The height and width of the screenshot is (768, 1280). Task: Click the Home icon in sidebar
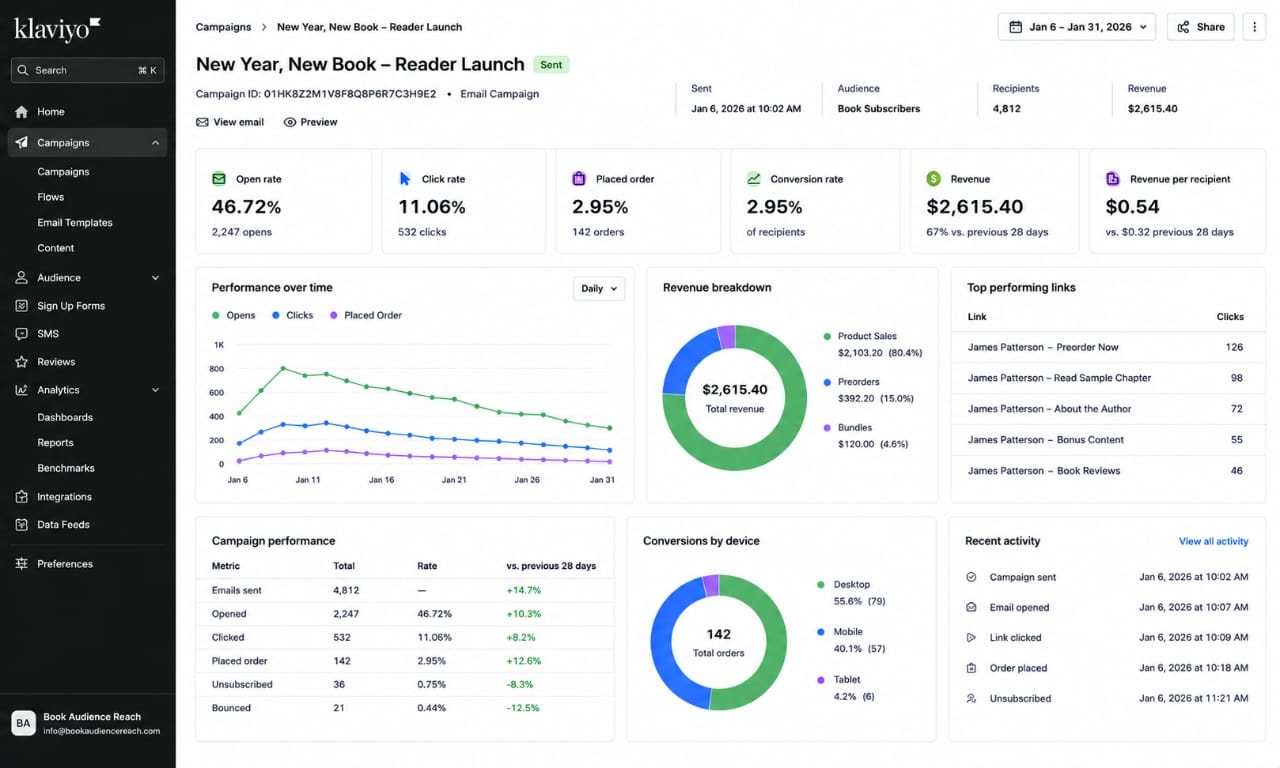[21, 112]
